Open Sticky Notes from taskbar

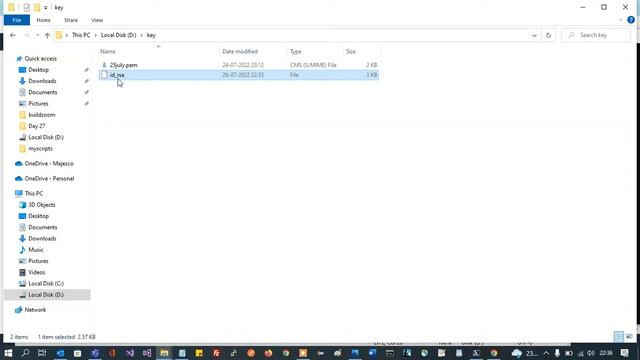[x=199, y=353]
